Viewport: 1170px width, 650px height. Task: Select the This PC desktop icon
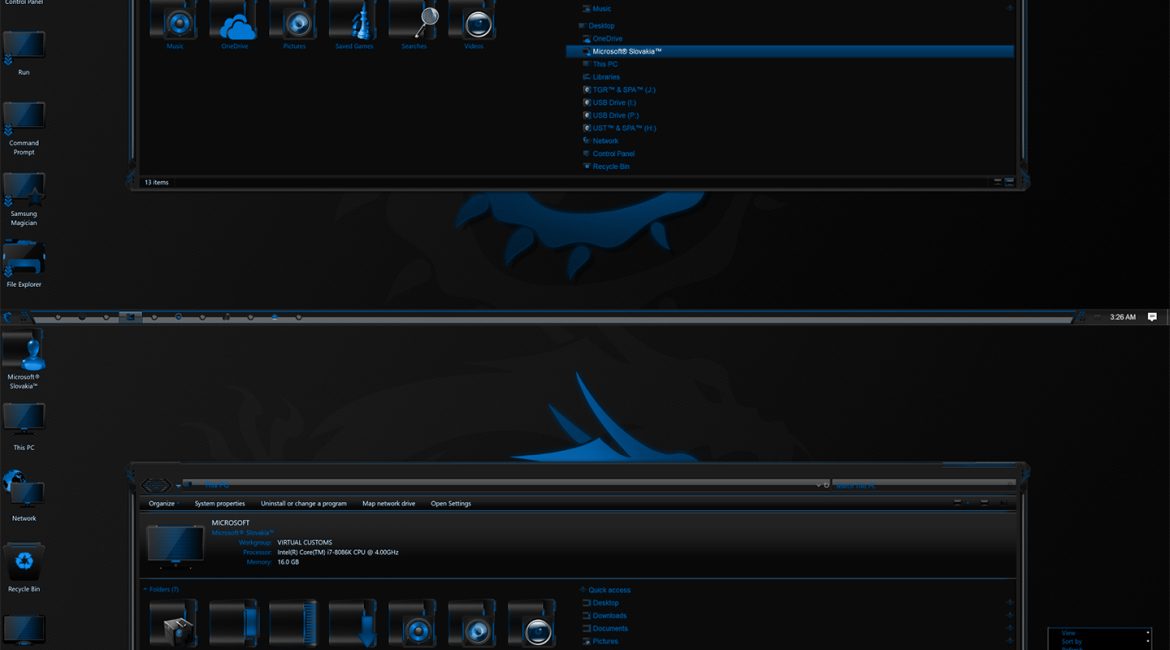pyautogui.click(x=24, y=425)
